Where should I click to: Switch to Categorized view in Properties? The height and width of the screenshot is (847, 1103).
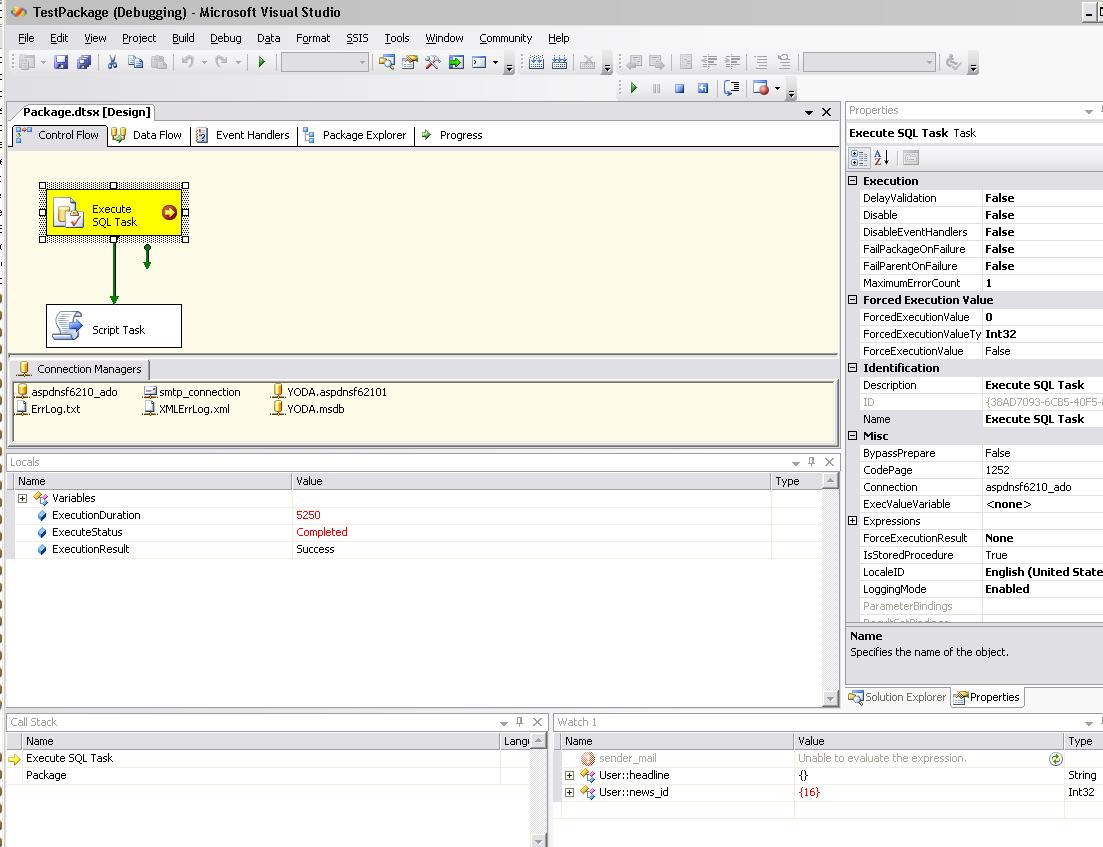(859, 158)
